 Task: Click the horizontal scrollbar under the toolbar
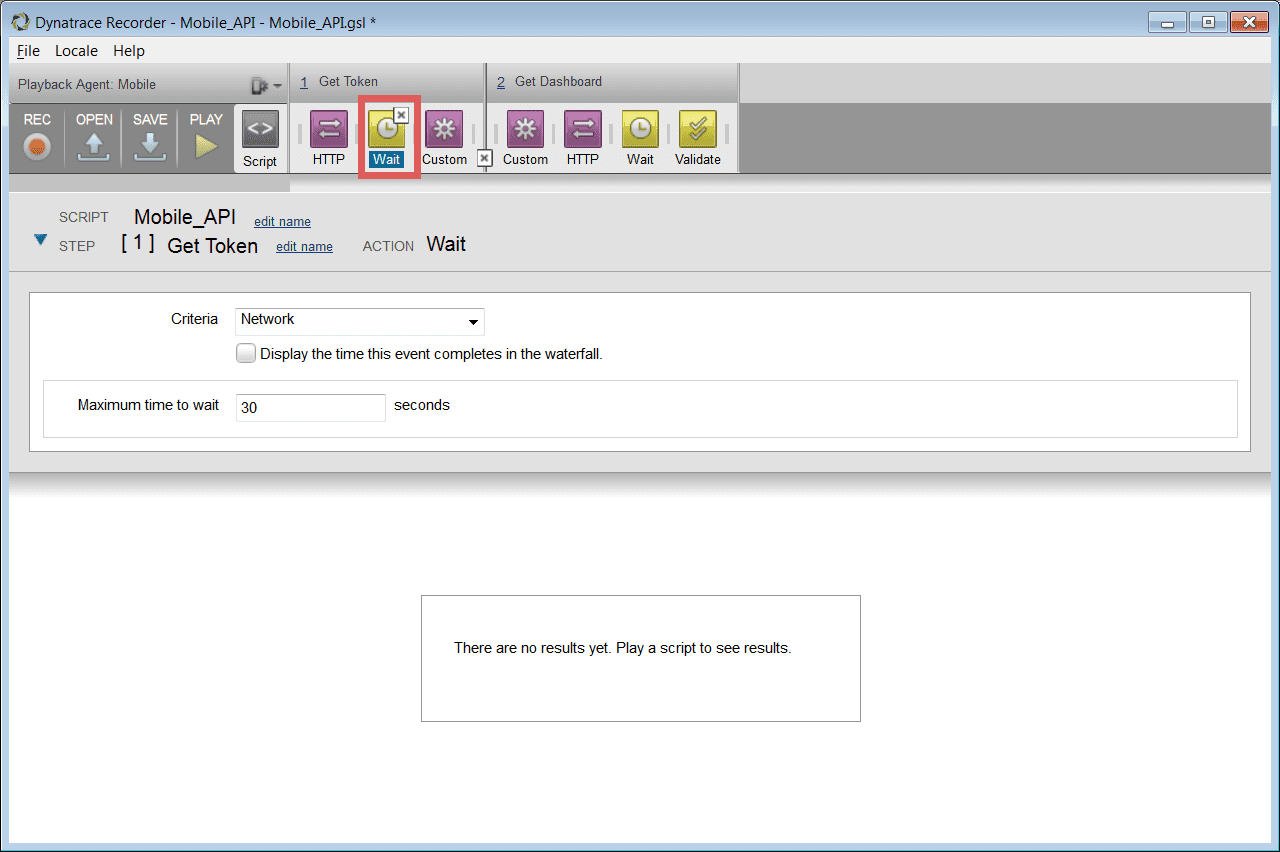pyautogui.click(x=149, y=184)
